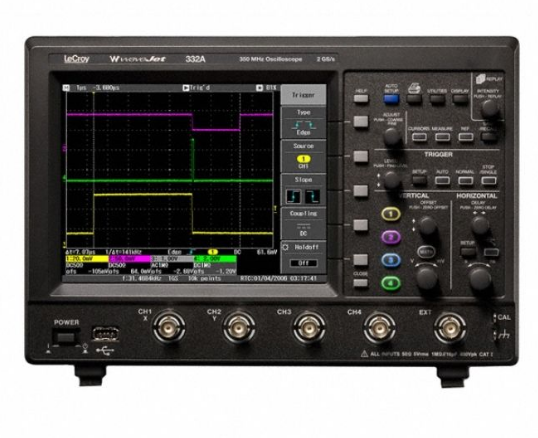Tap the HELP button
This screenshot has height=438, width=538.
click(x=361, y=99)
